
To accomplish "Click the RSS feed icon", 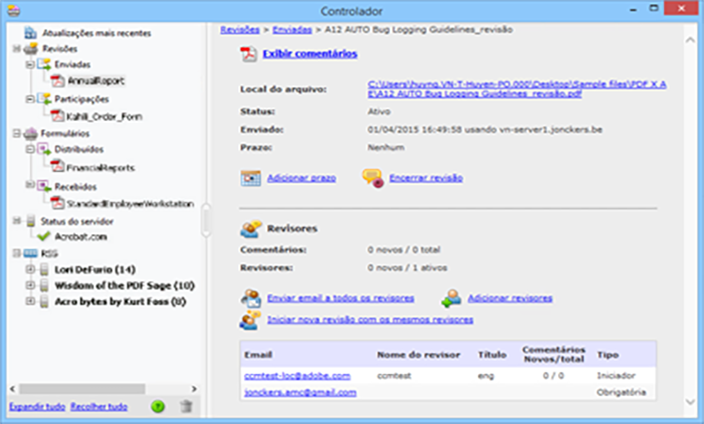I will [31, 253].
